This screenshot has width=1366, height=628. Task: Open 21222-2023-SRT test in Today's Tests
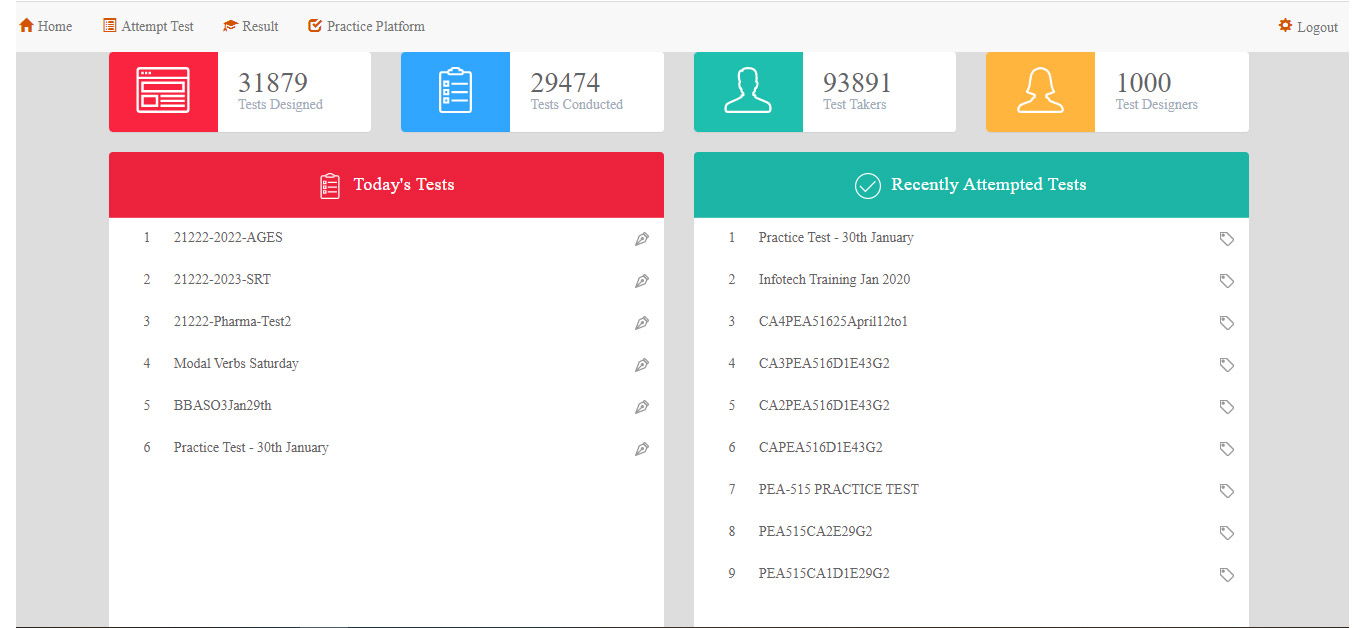pos(222,280)
